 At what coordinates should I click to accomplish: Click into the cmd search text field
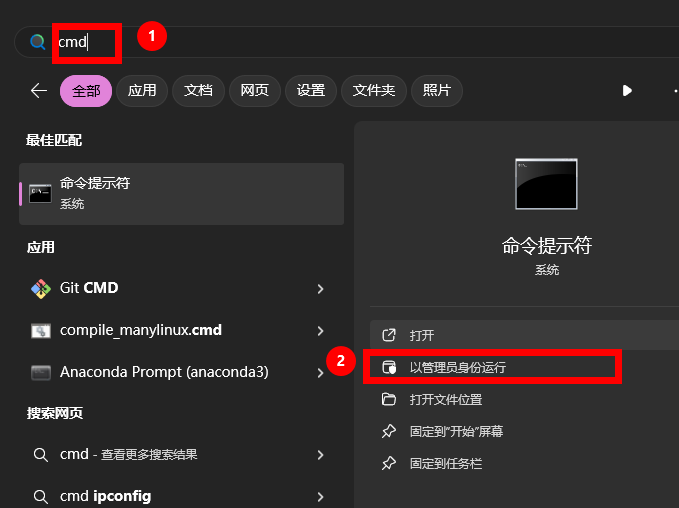(x=300, y=42)
